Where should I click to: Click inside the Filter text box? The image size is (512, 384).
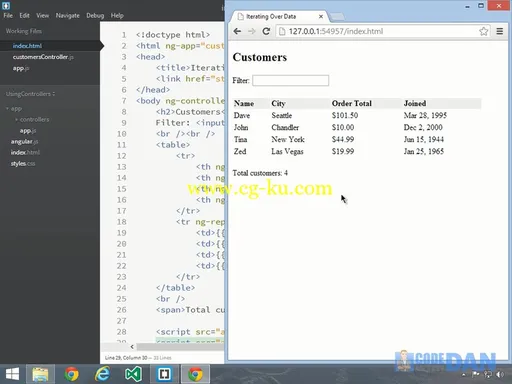click(290, 80)
